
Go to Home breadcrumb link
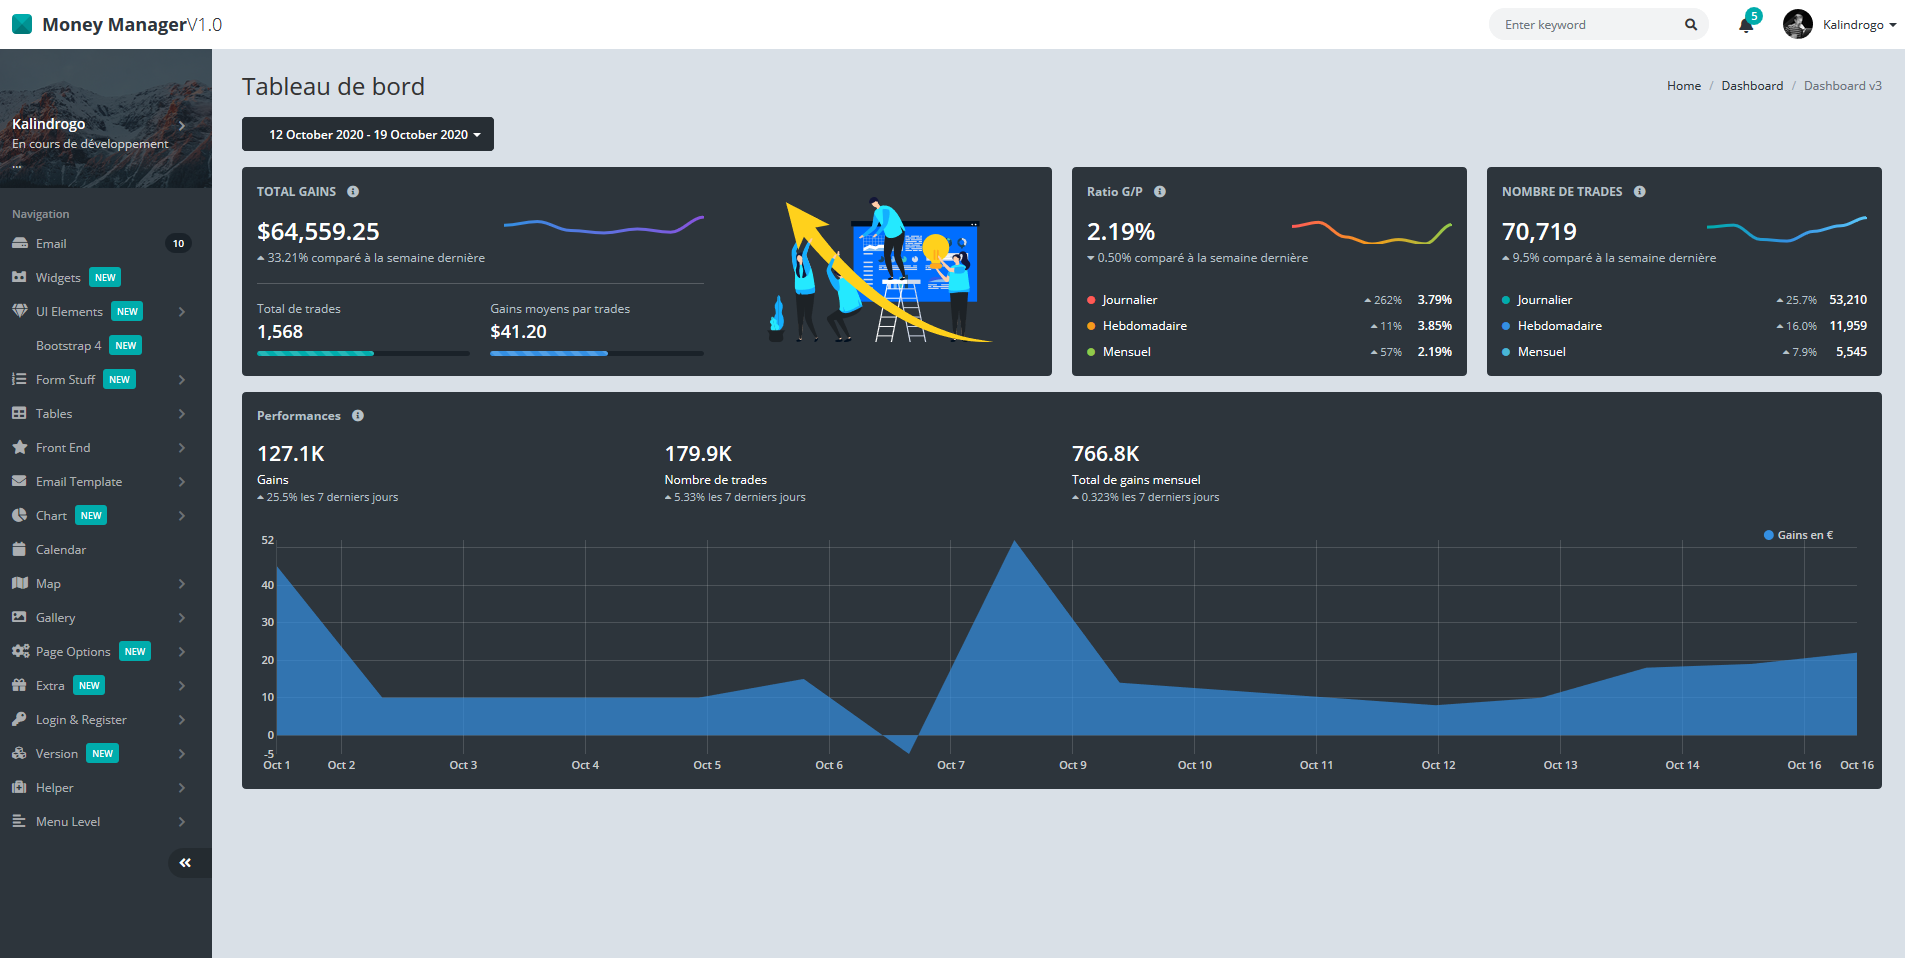tap(1684, 86)
